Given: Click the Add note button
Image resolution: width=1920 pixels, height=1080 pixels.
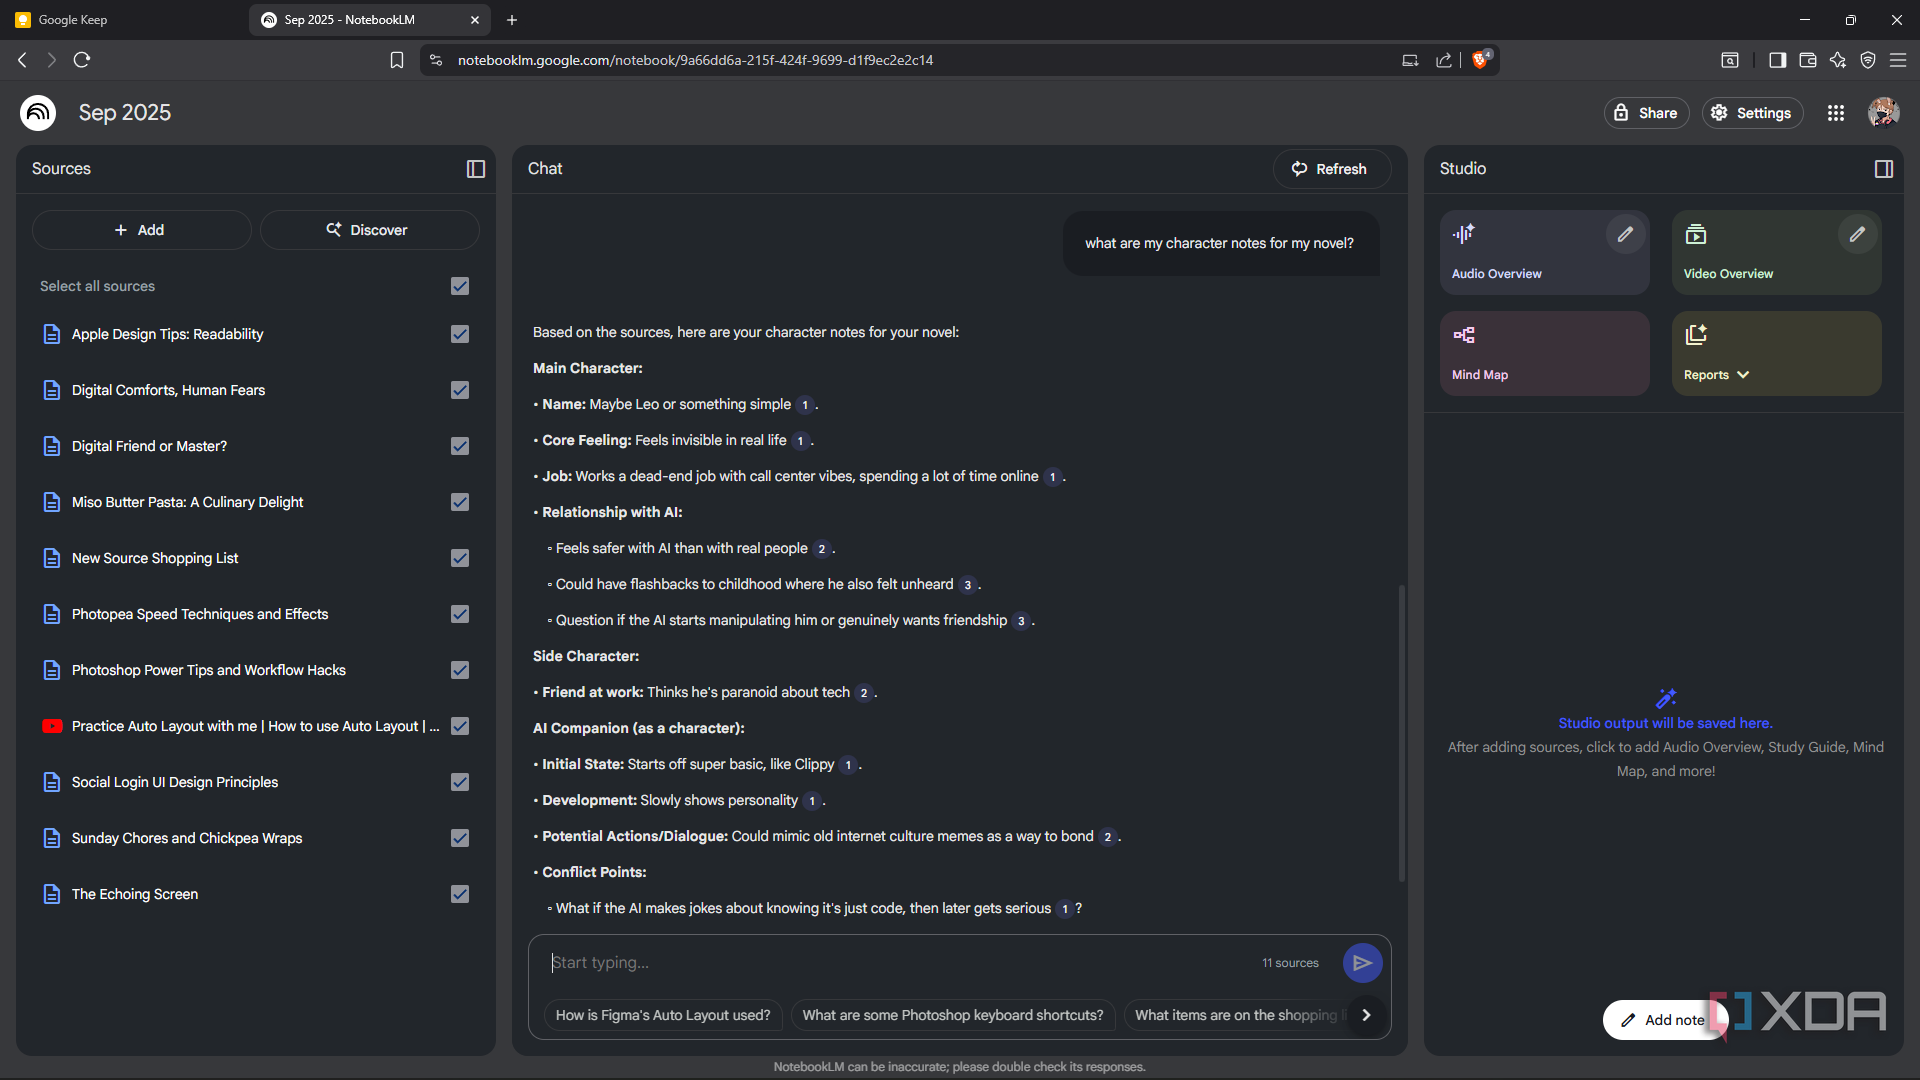Looking at the screenshot, I should click(x=1663, y=1020).
